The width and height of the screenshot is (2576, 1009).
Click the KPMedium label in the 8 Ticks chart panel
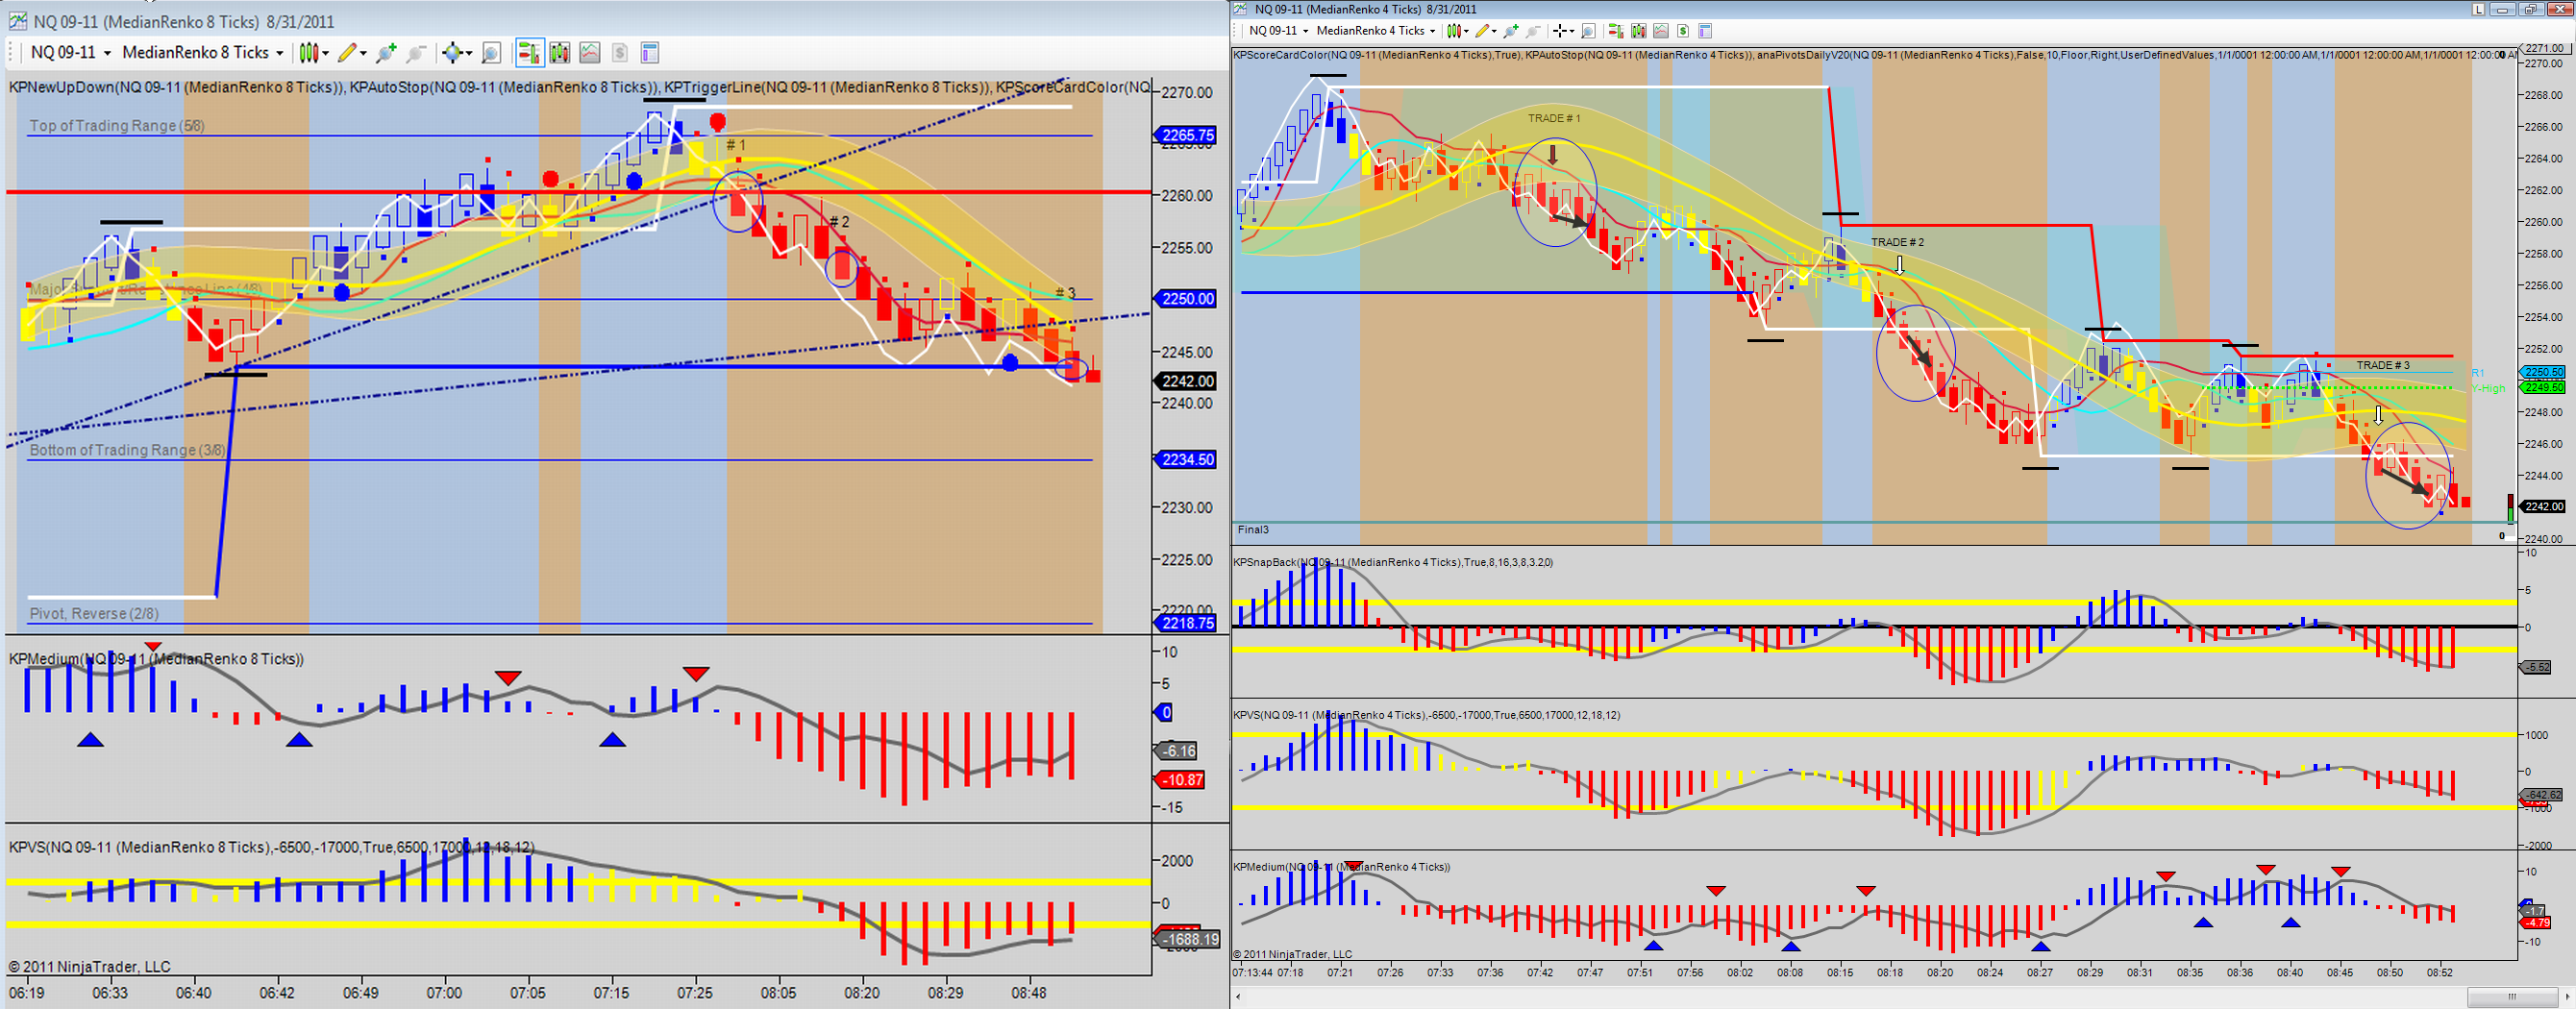click(x=156, y=659)
